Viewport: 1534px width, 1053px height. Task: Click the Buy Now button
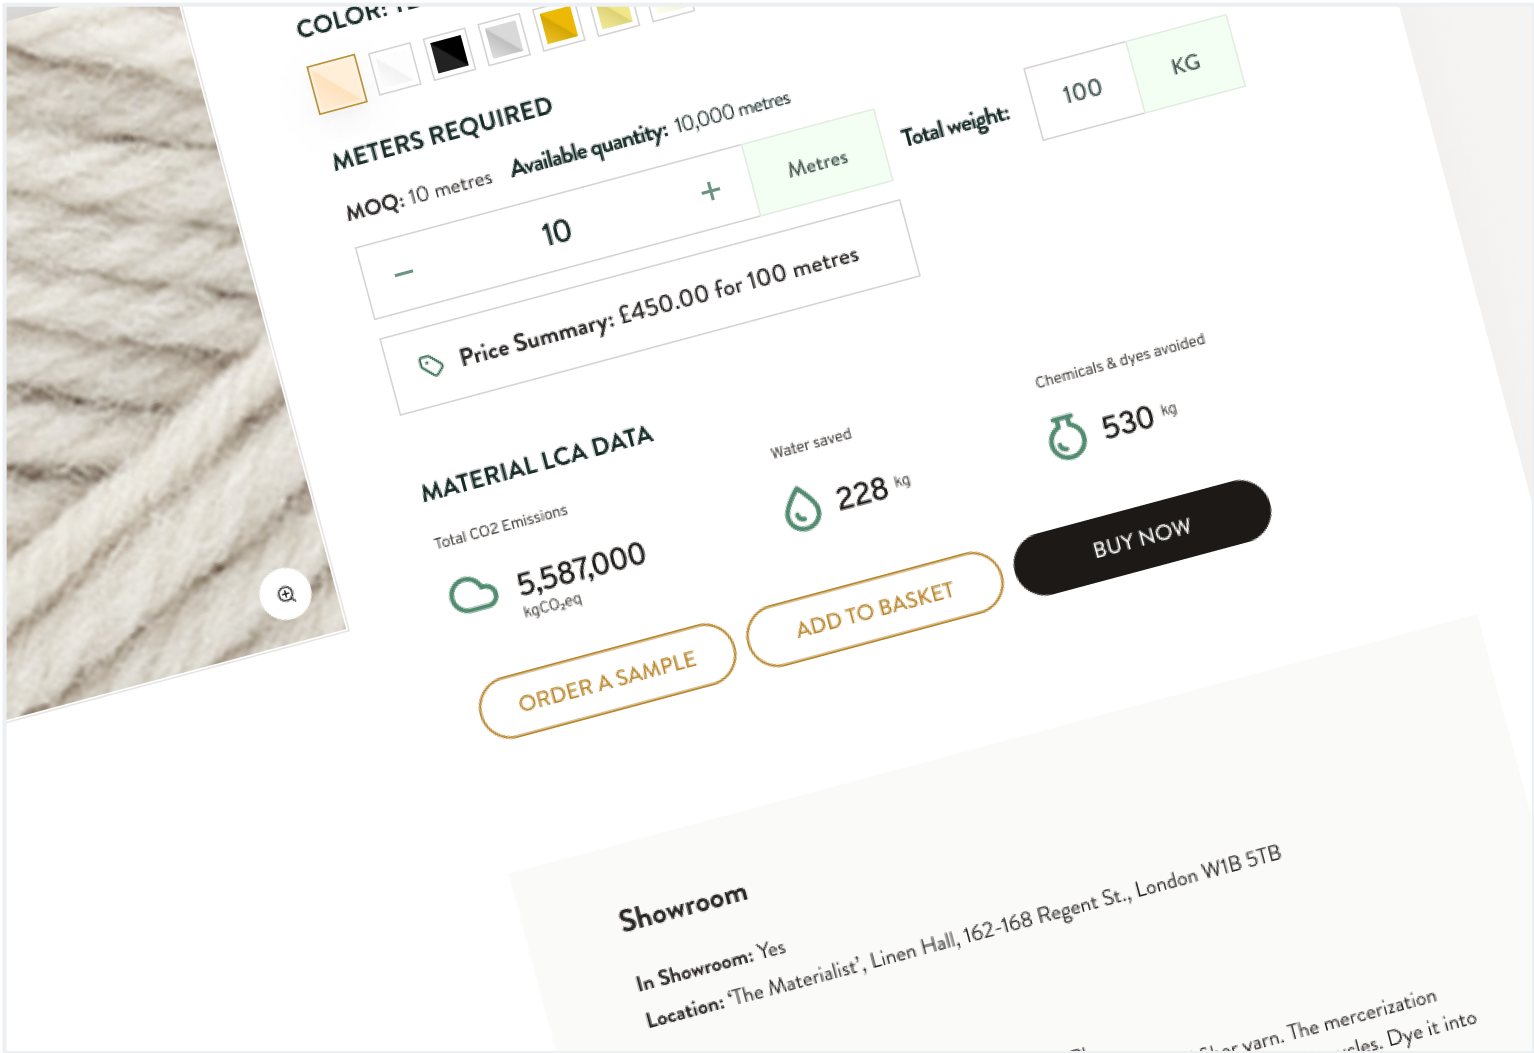(1142, 538)
